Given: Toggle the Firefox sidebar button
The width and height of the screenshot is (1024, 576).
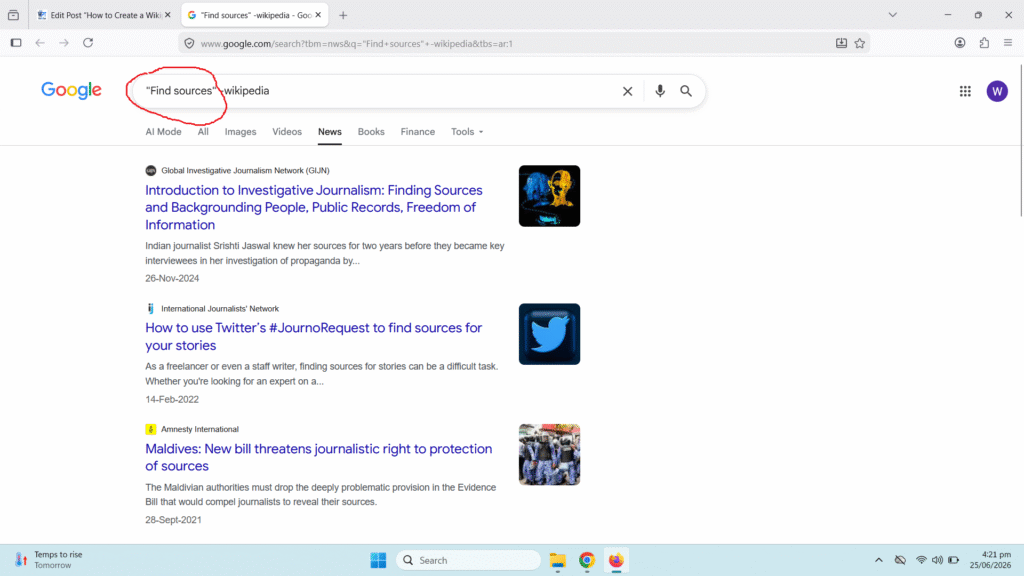Looking at the screenshot, I should click(x=16, y=43).
